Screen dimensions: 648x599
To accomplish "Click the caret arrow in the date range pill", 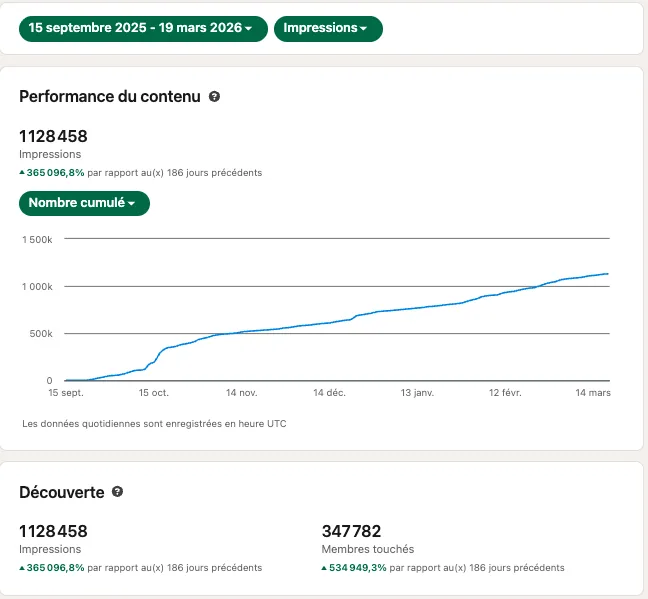I will (248, 29).
